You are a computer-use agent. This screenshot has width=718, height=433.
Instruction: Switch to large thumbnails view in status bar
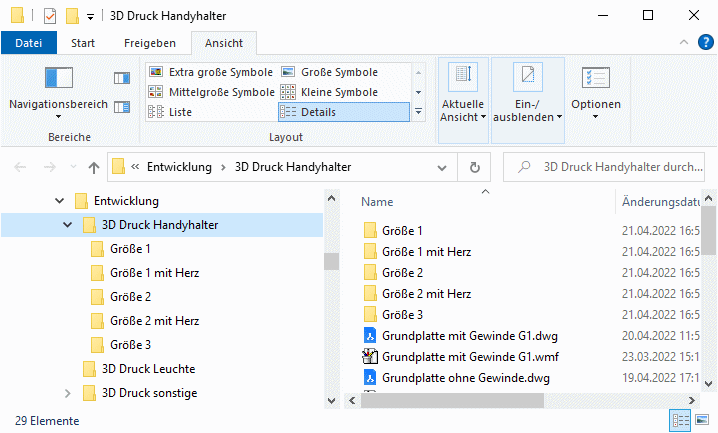(x=702, y=419)
